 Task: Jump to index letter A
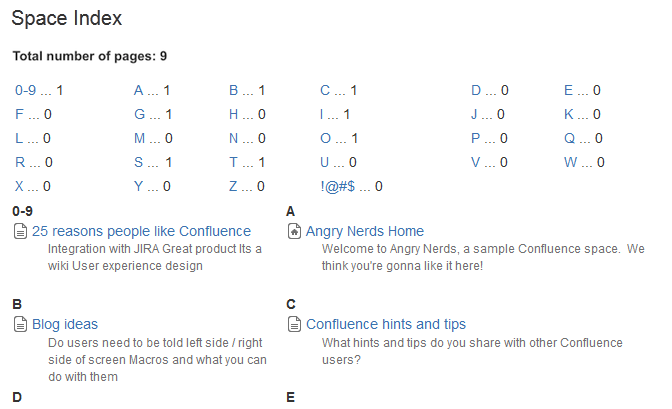pyautogui.click(x=139, y=90)
